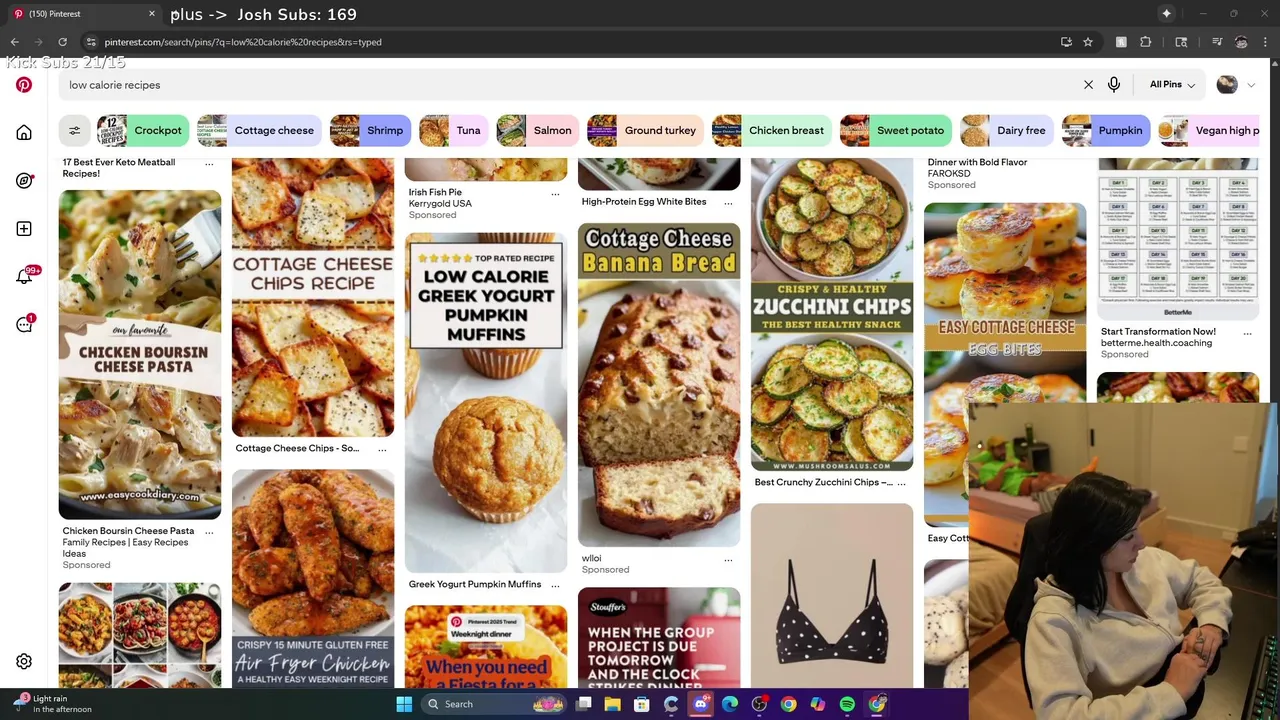Image resolution: width=1280 pixels, height=720 pixels.
Task: Expand the account chevron next to the avatar
Action: click(1251, 85)
